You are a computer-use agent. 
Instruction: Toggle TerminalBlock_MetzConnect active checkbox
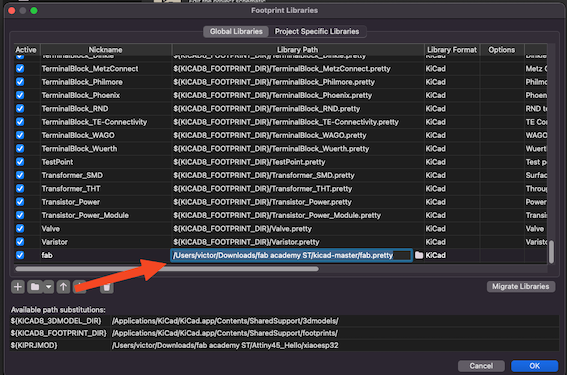point(20,69)
